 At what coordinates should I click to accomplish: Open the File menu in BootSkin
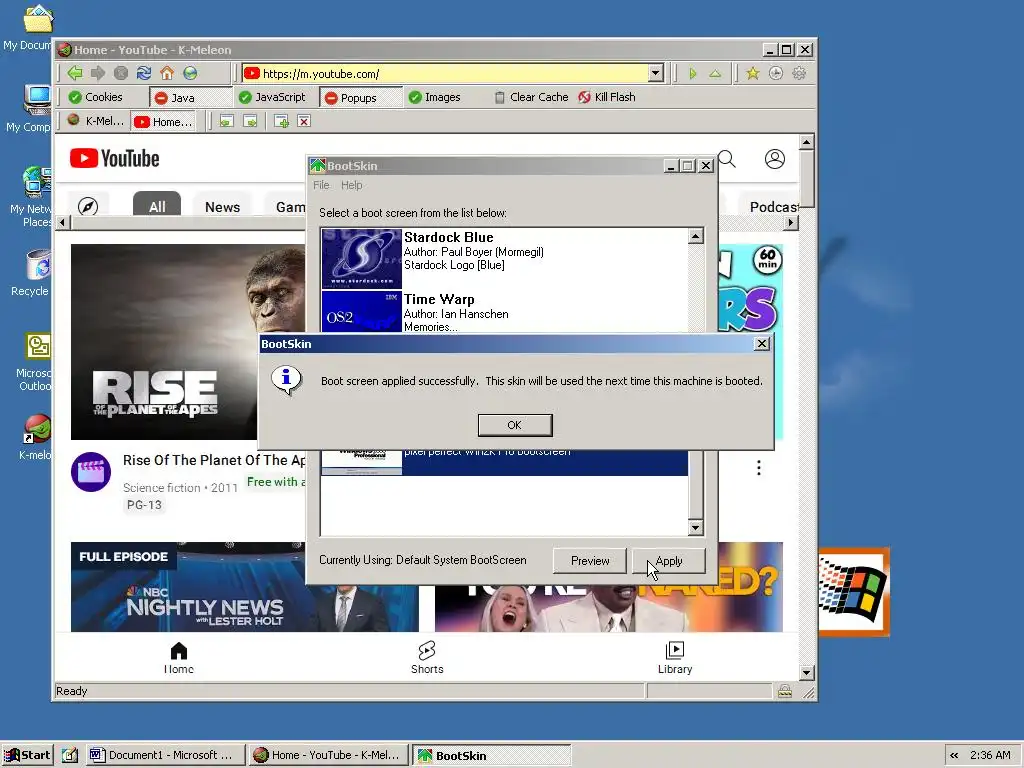tap(321, 185)
